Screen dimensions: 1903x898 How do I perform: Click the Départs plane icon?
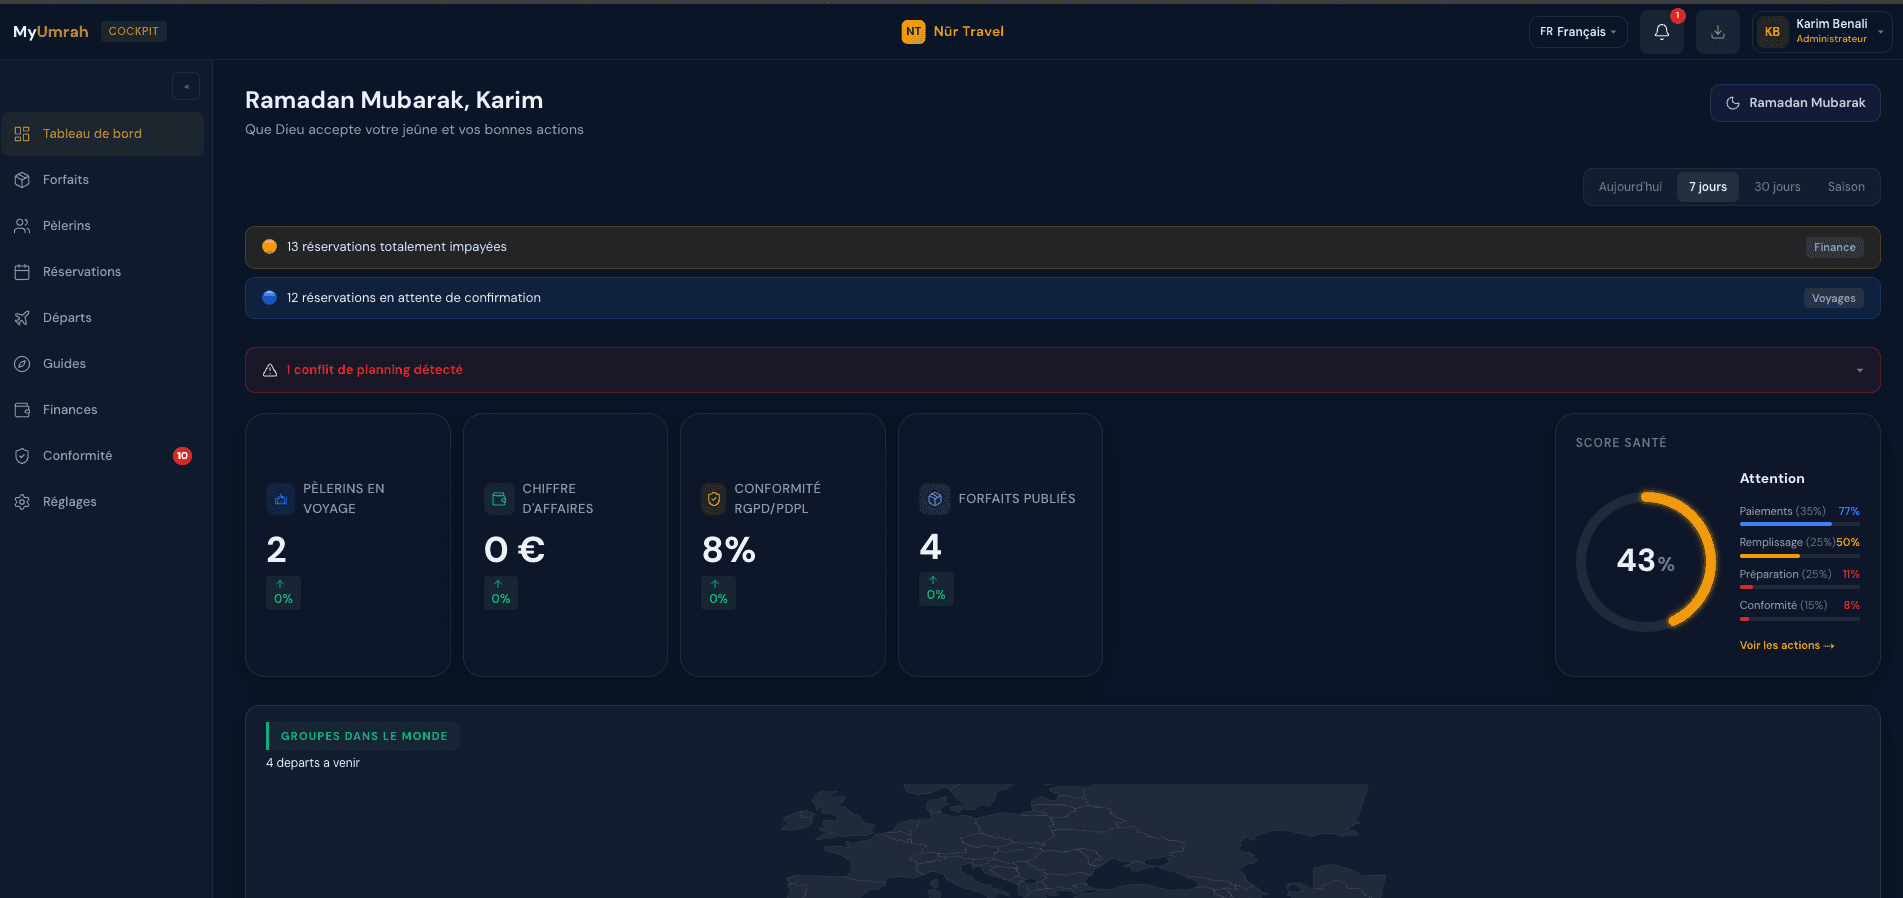(22, 318)
